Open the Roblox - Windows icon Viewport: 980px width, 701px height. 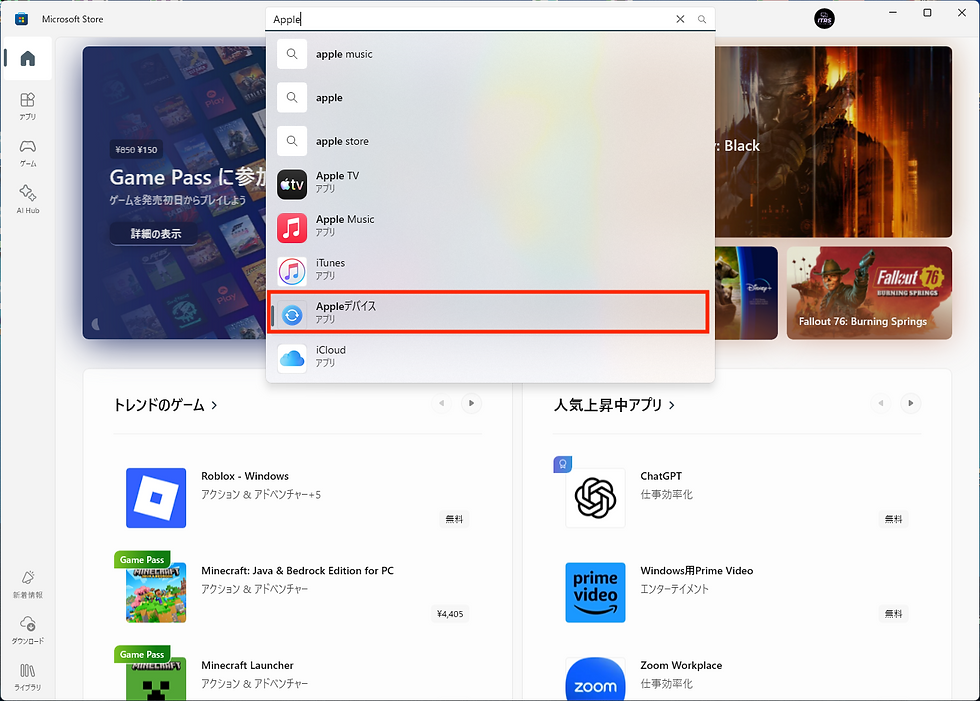coord(156,498)
